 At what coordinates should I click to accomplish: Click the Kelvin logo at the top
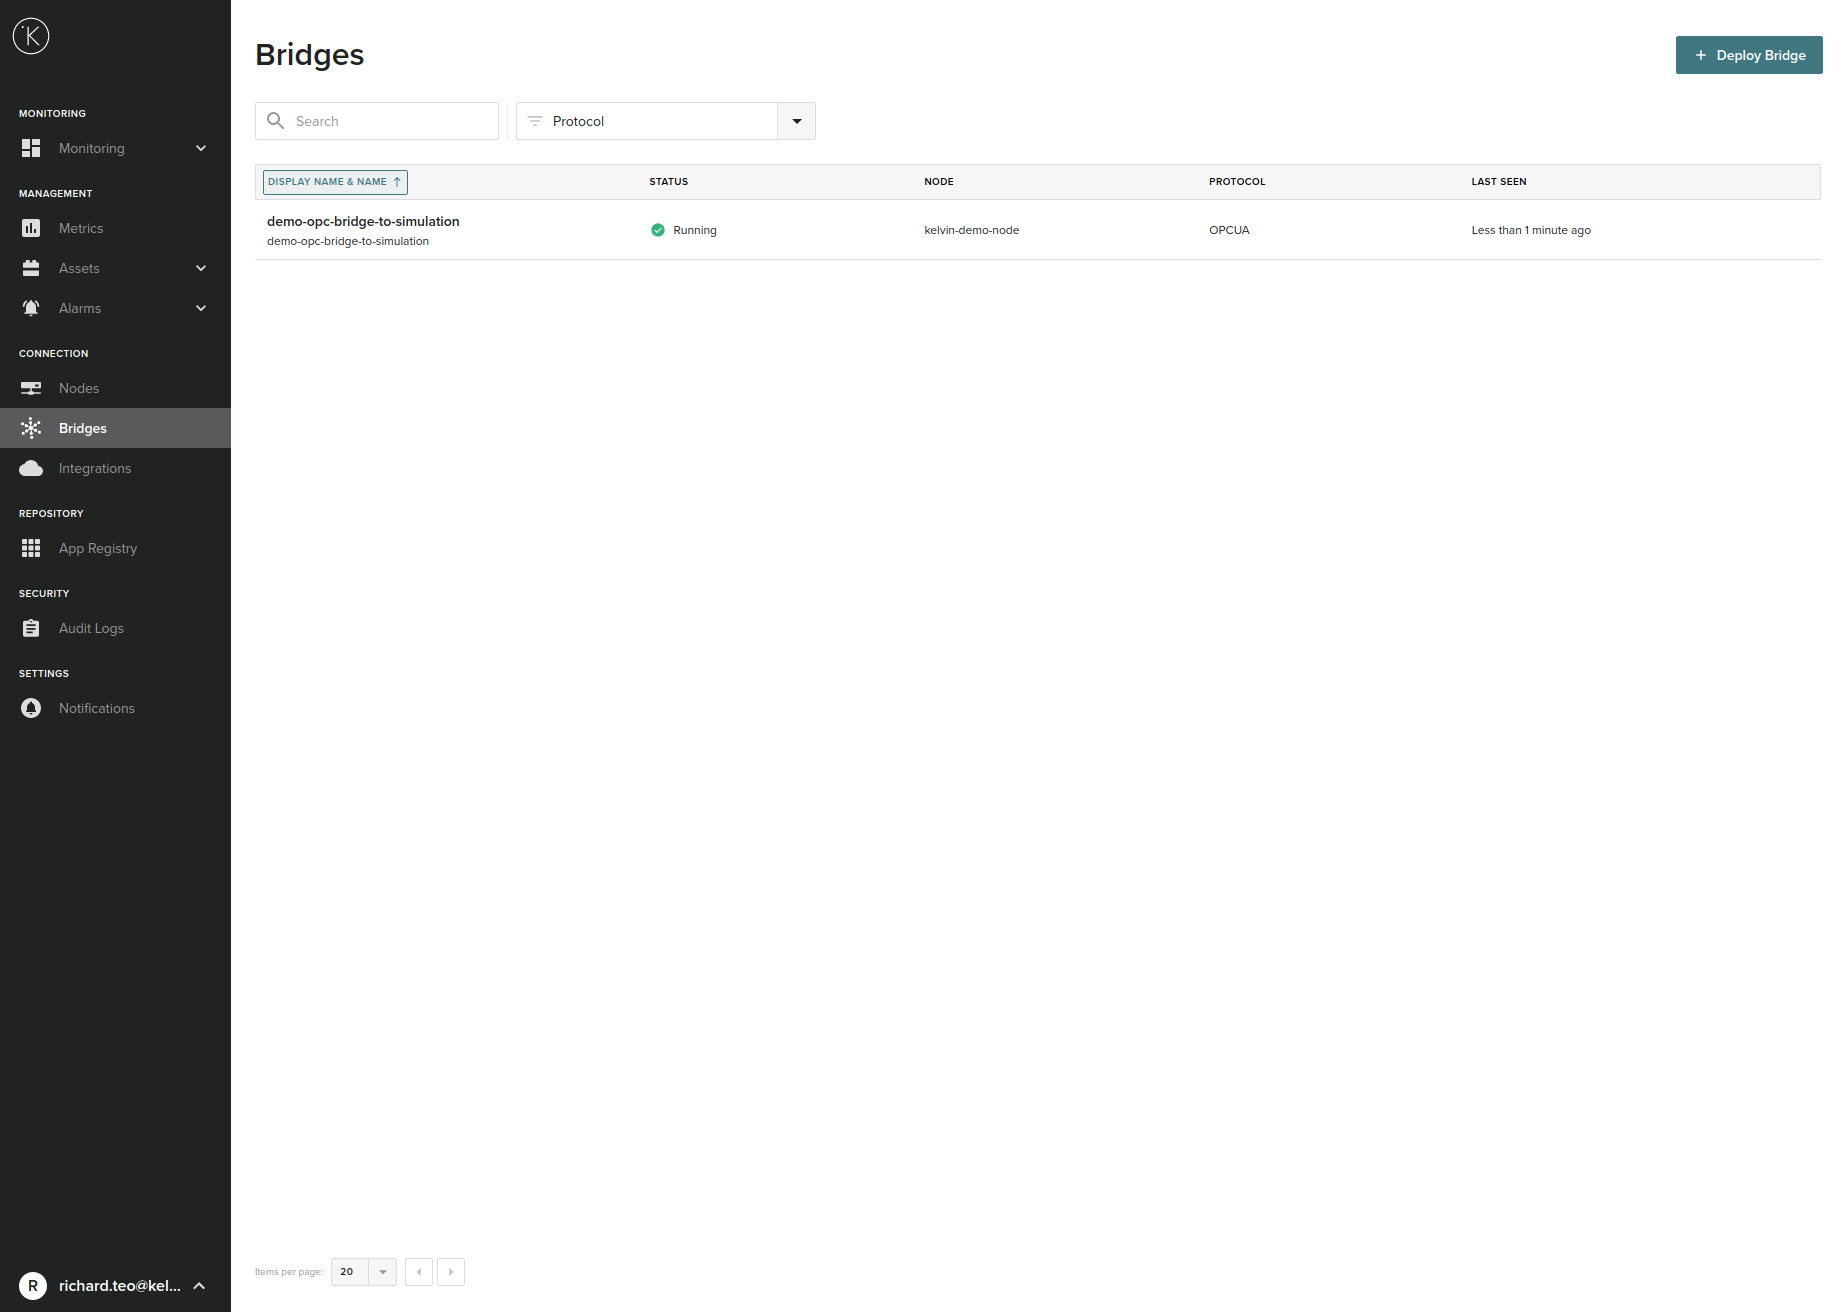click(31, 36)
